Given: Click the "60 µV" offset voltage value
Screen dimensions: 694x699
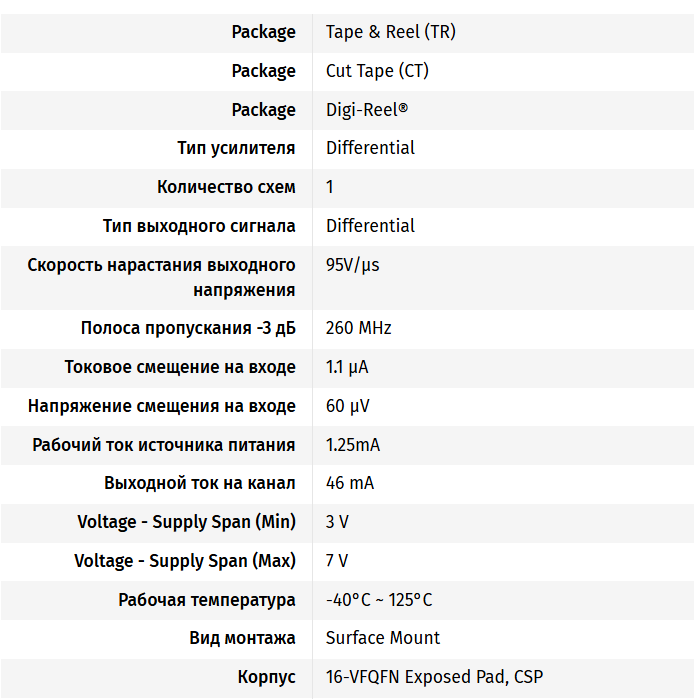Looking at the screenshot, I should [348, 406].
